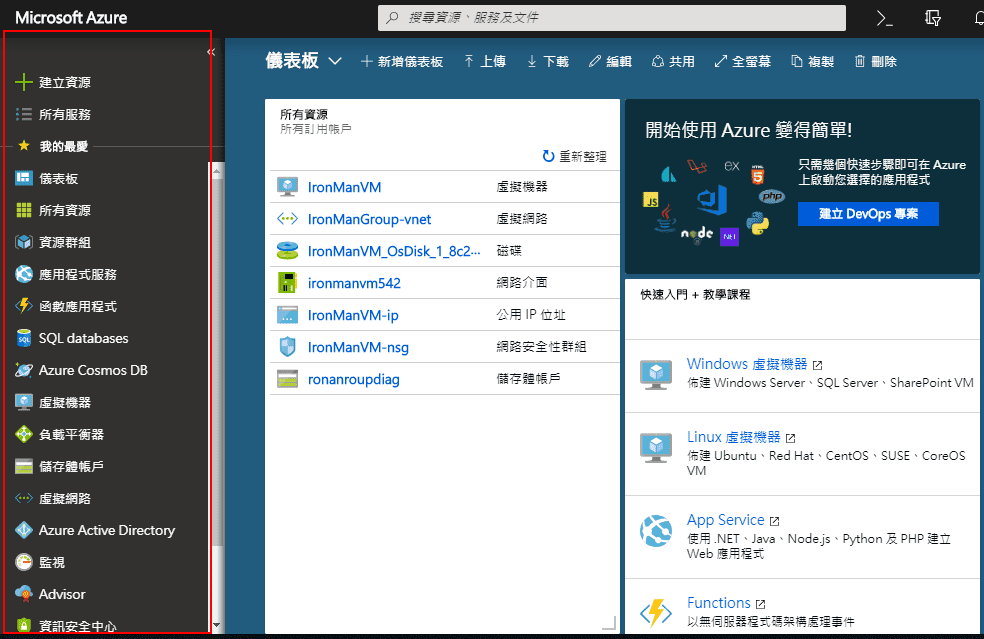Click the 所有資源 grid icon

pyautogui.click(x=24, y=210)
